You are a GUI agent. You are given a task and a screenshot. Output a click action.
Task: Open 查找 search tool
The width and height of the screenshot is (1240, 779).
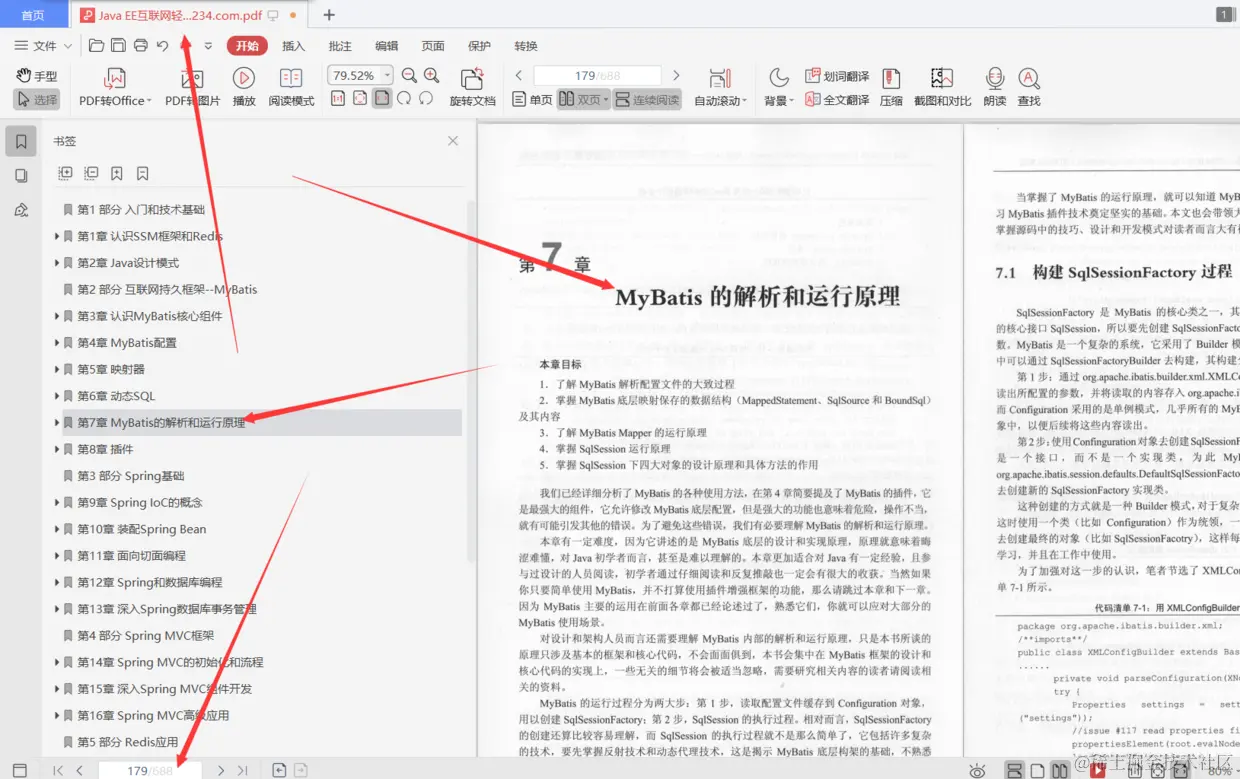pos(1029,87)
